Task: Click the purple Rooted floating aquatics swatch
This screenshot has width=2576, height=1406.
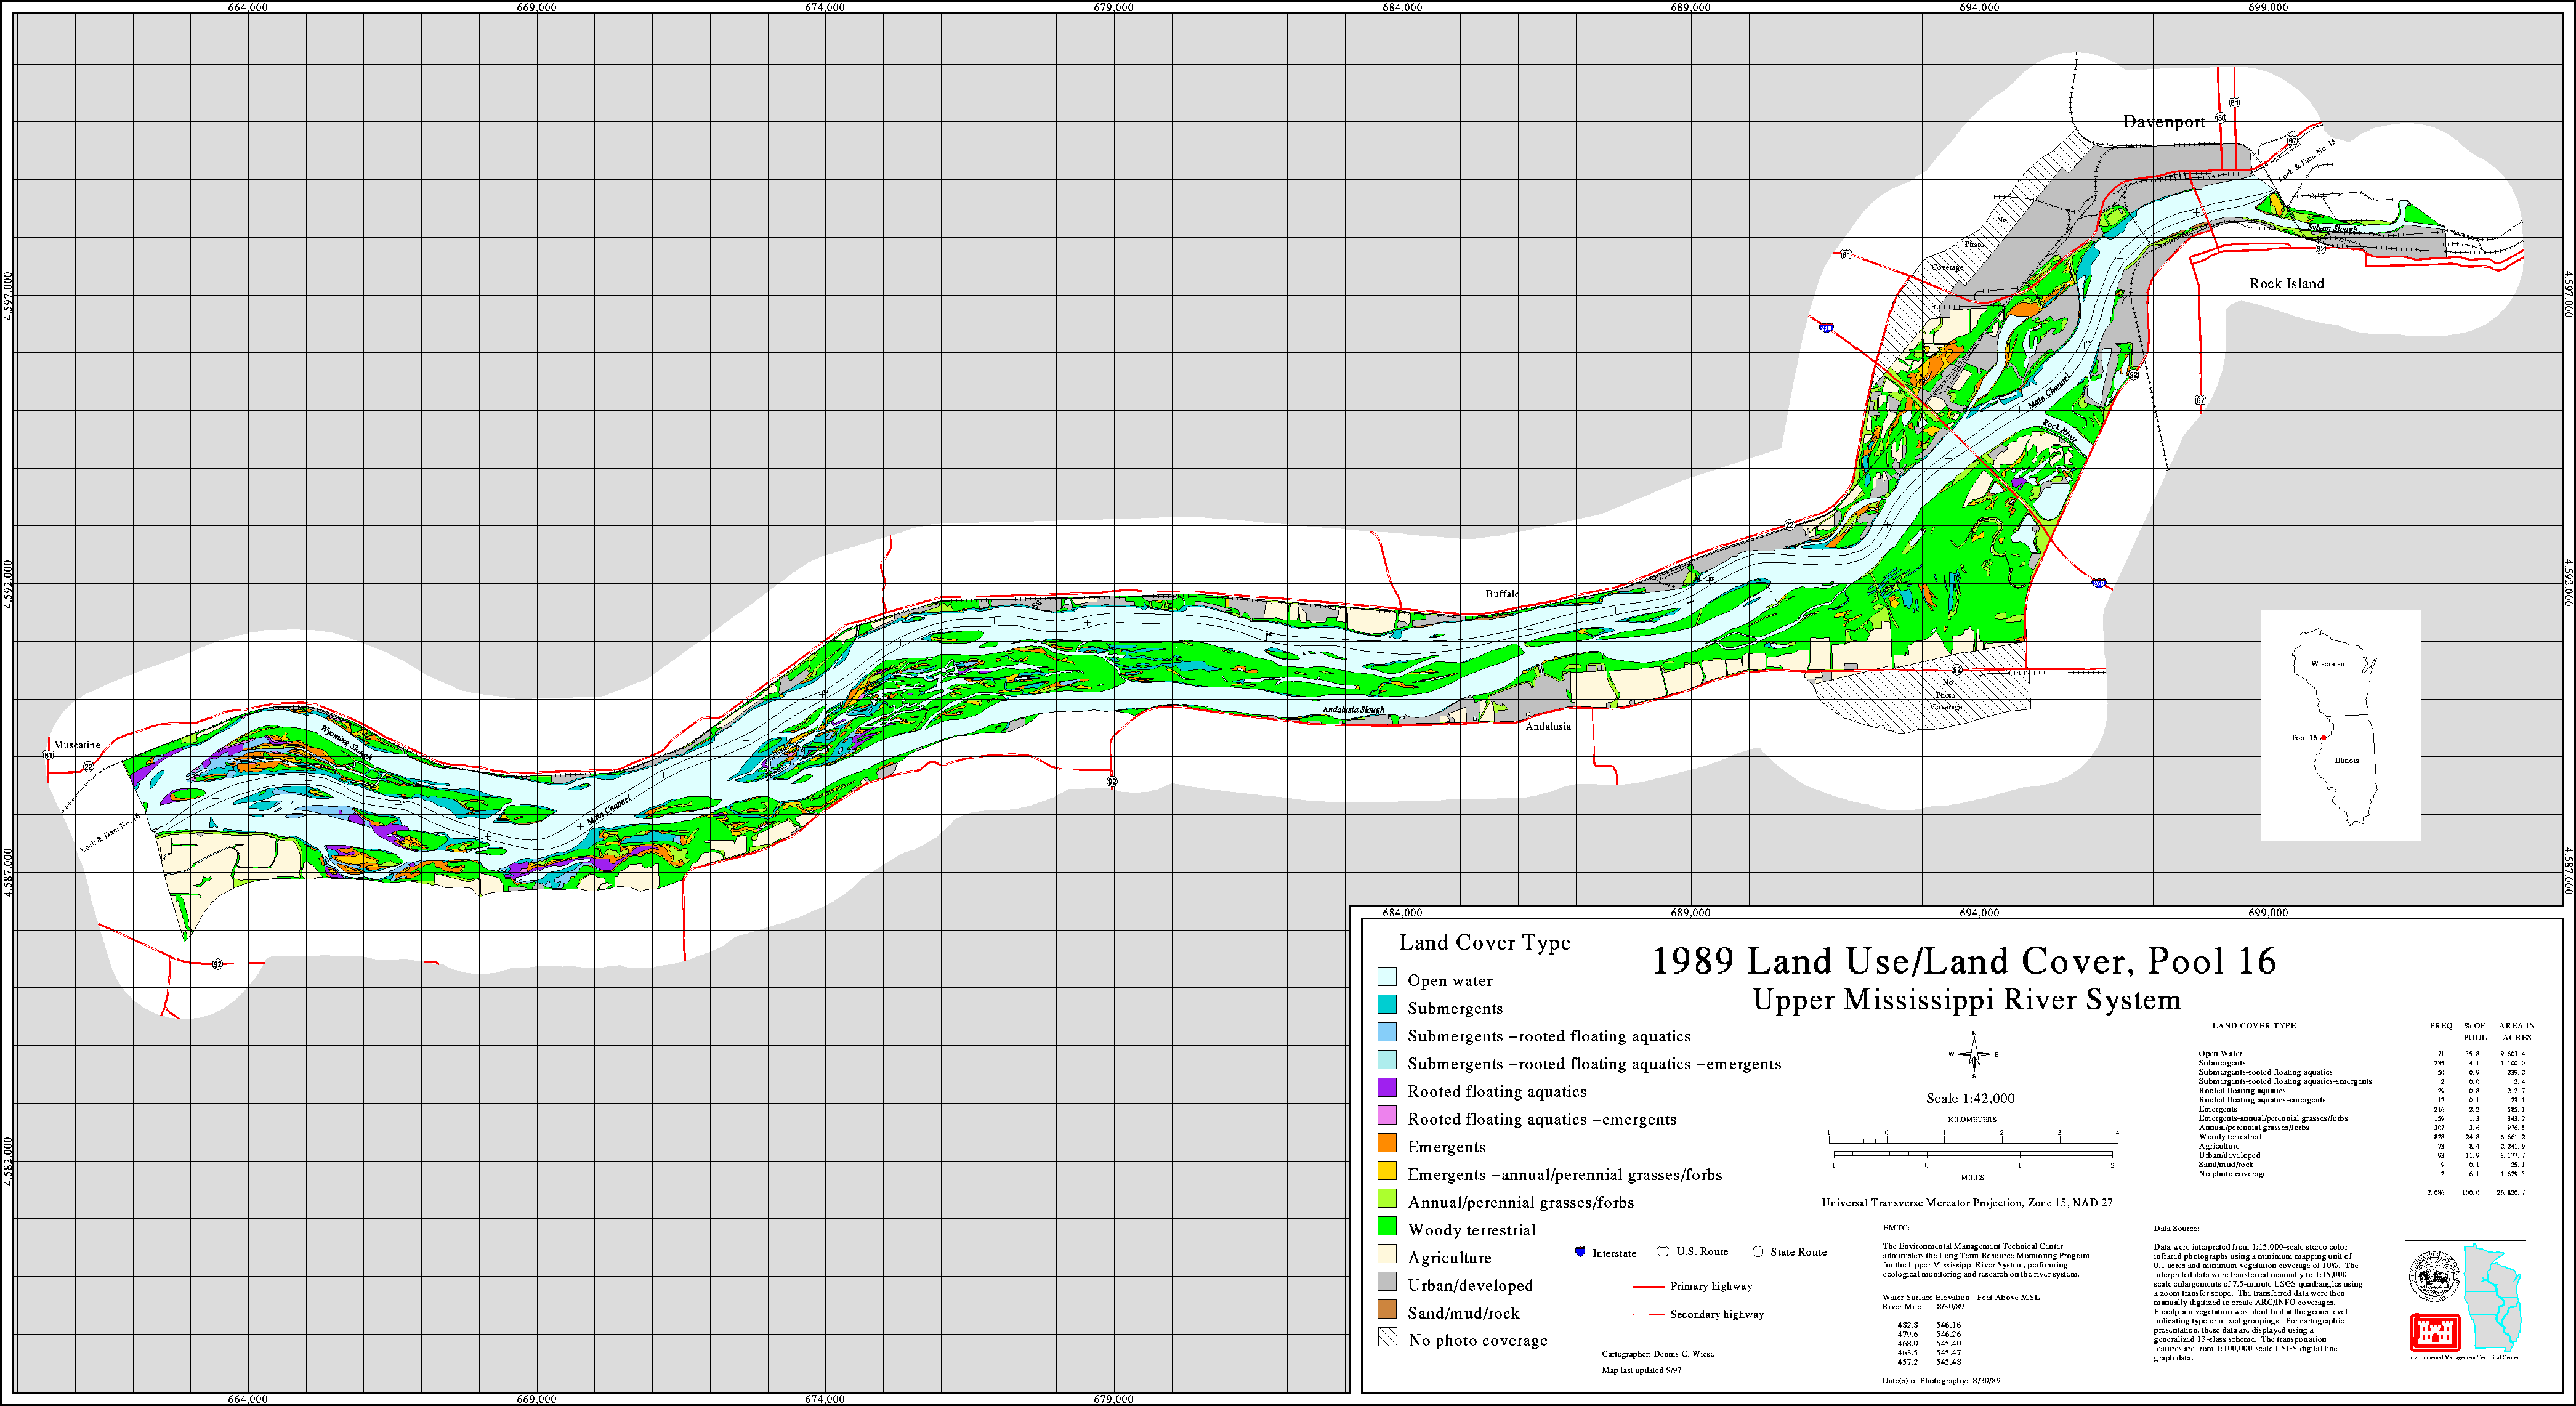Action: pyautogui.click(x=1387, y=1088)
